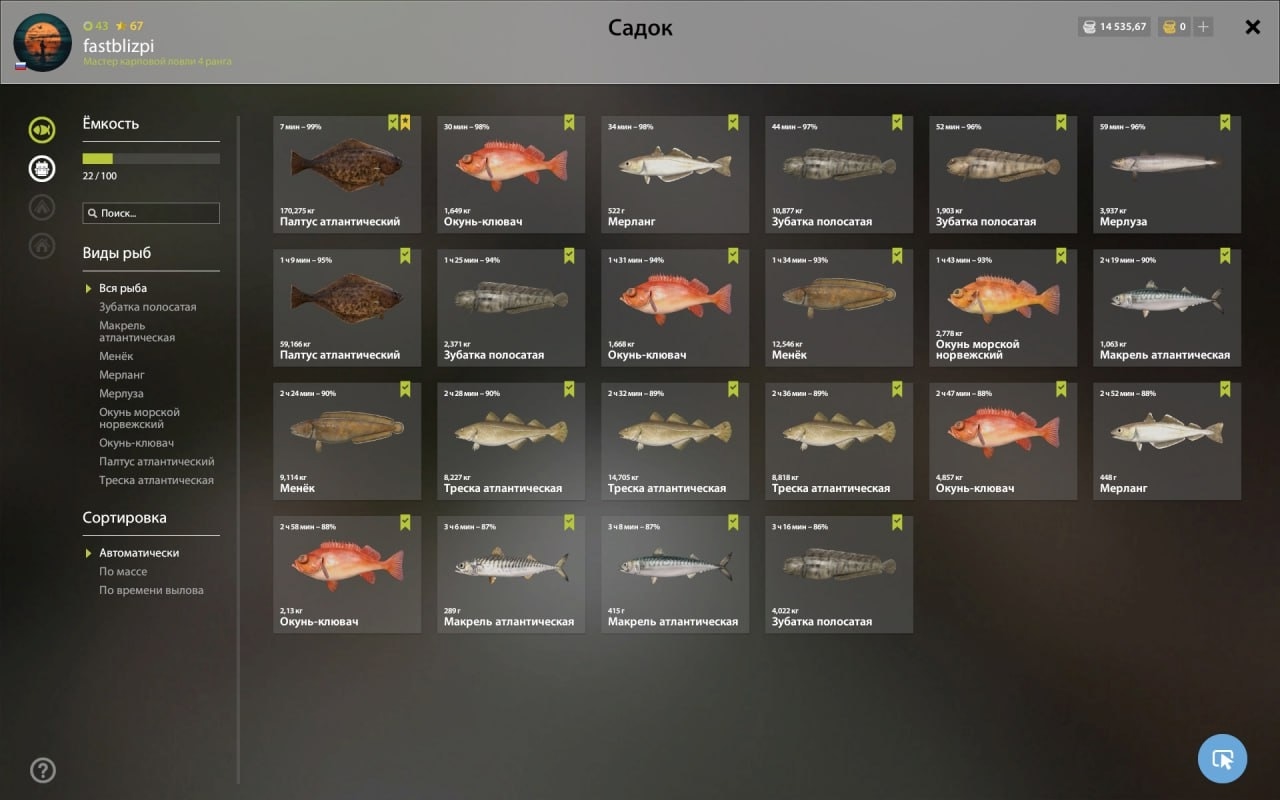The height and width of the screenshot is (800, 1280).
Task: Sort fish by По массе
Action: pos(123,572)
